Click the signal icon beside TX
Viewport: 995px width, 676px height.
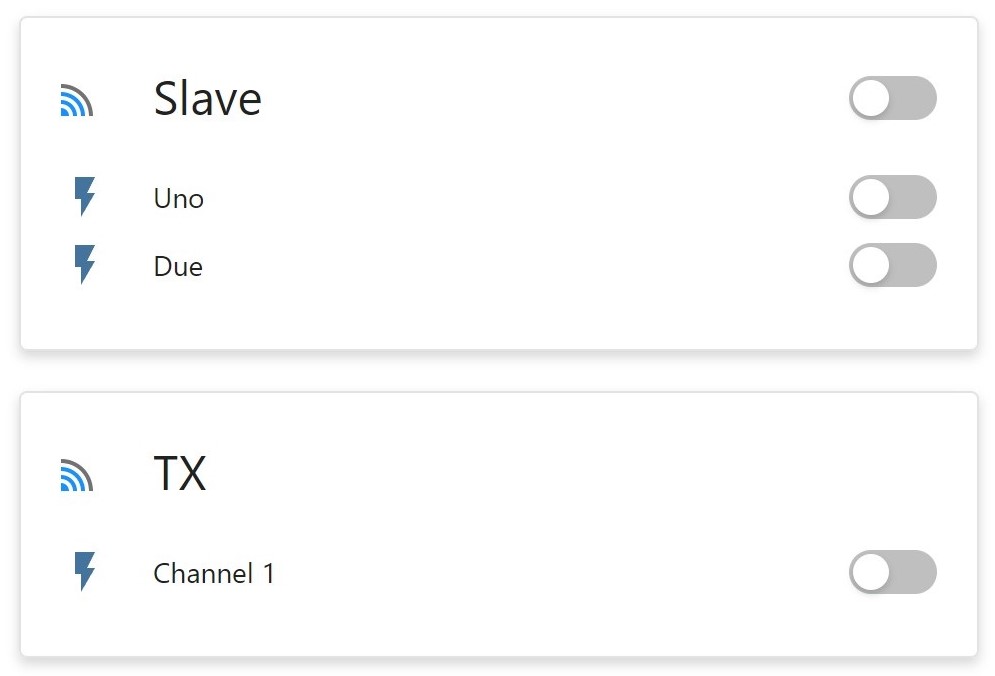76,476
